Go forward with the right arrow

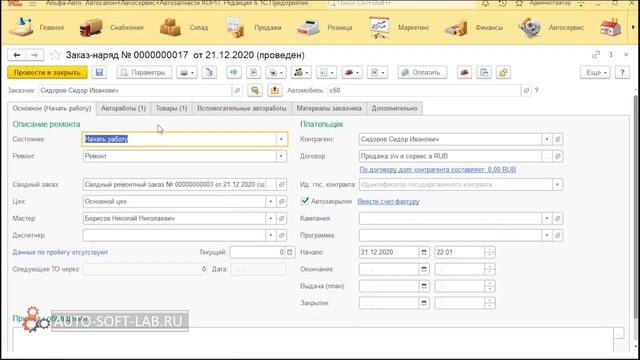coord(34,55)
